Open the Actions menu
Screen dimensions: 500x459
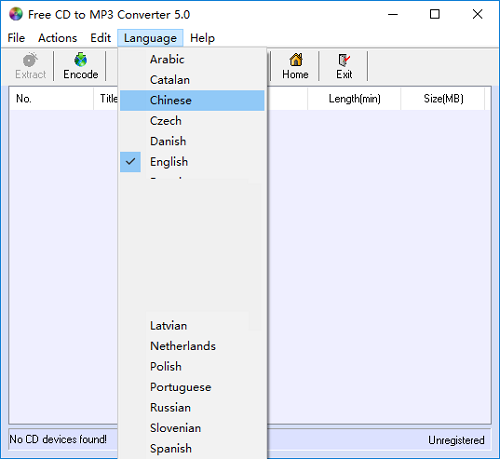click(57, 38)
